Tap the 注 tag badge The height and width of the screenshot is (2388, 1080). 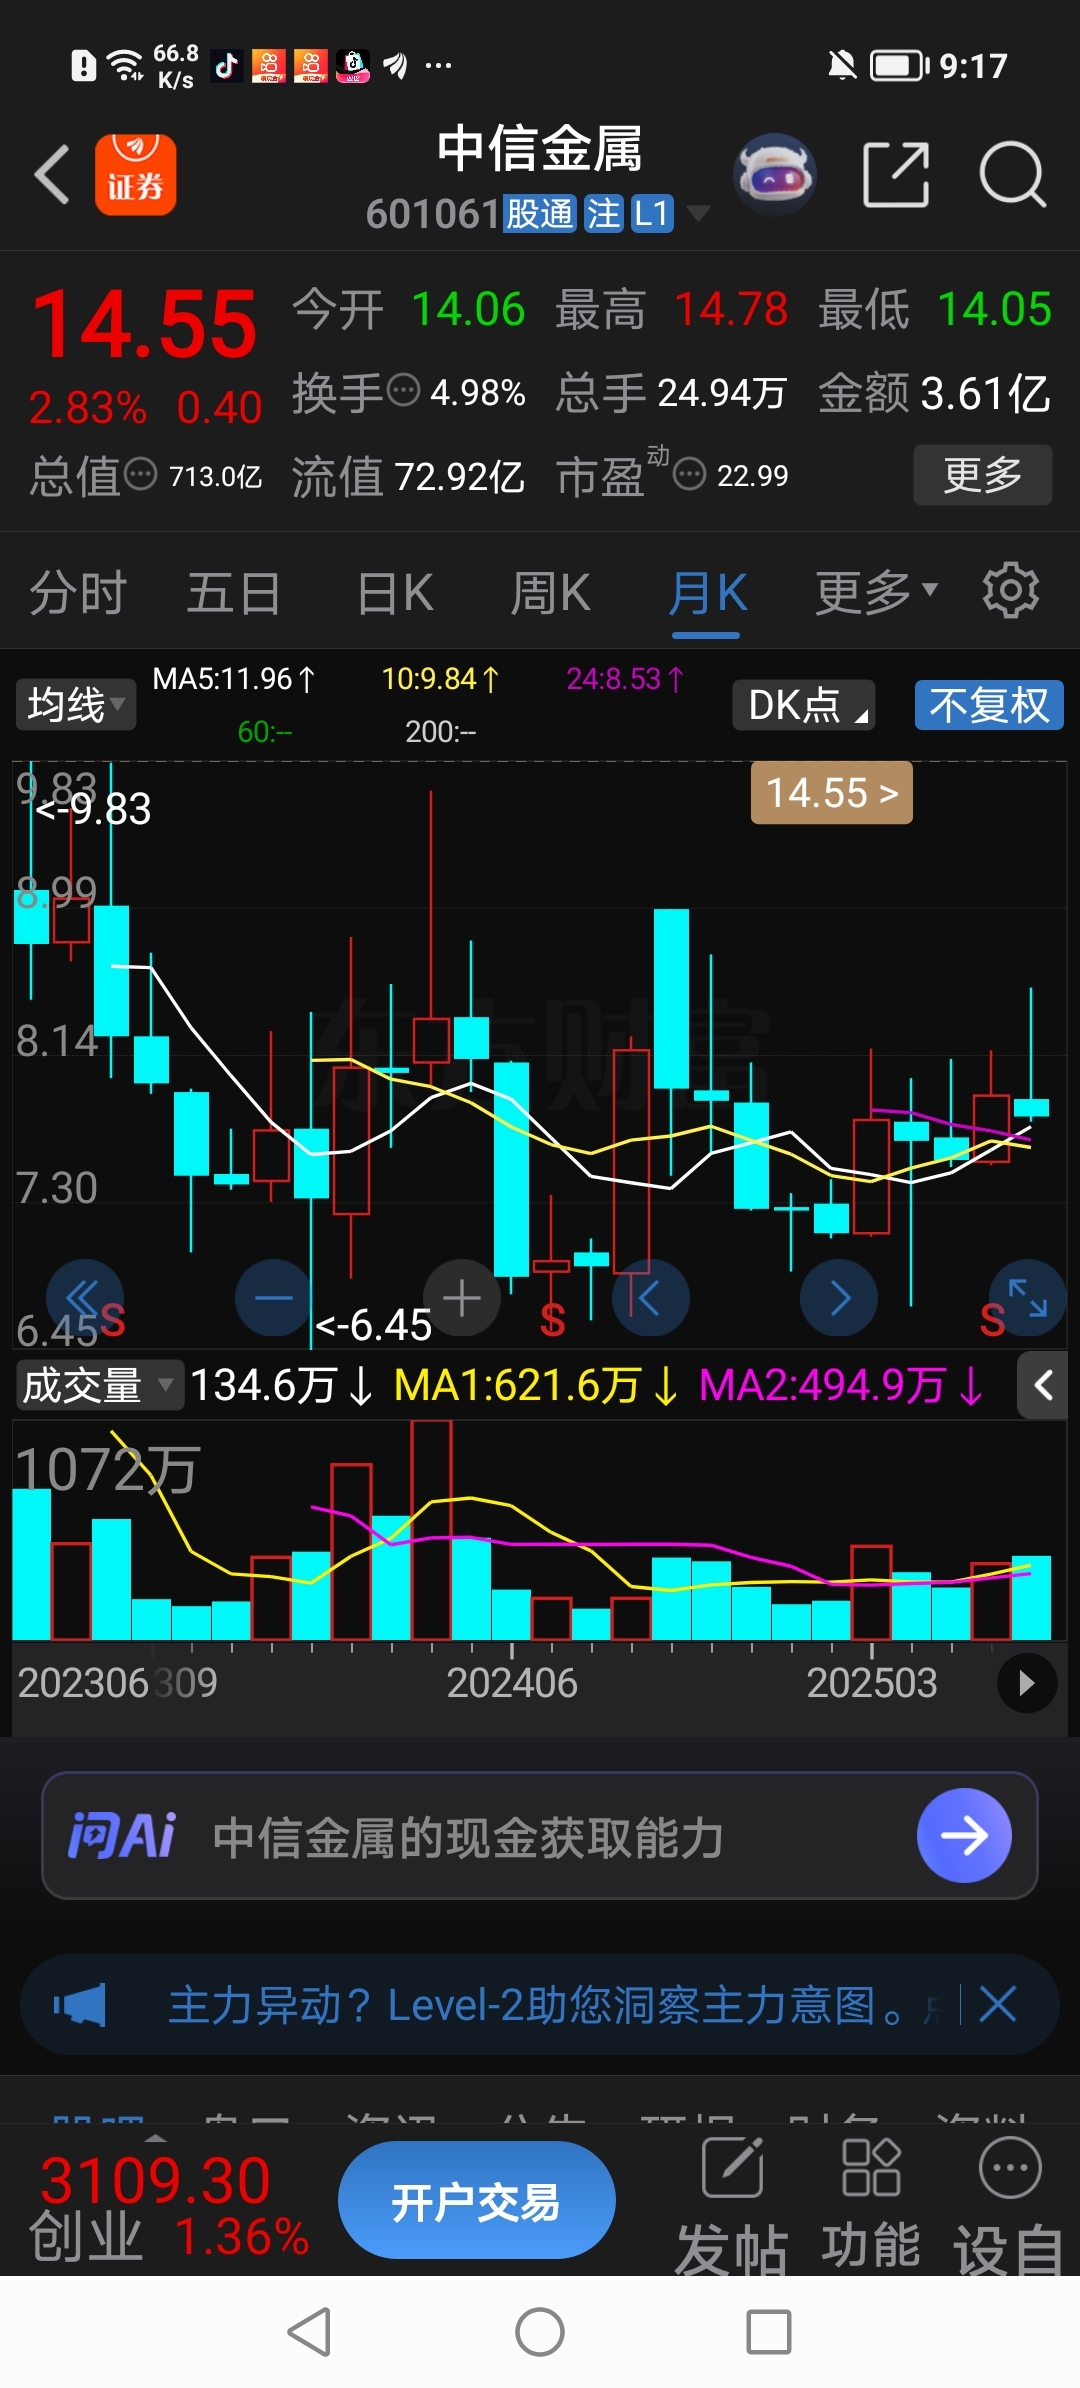(604, 214)
